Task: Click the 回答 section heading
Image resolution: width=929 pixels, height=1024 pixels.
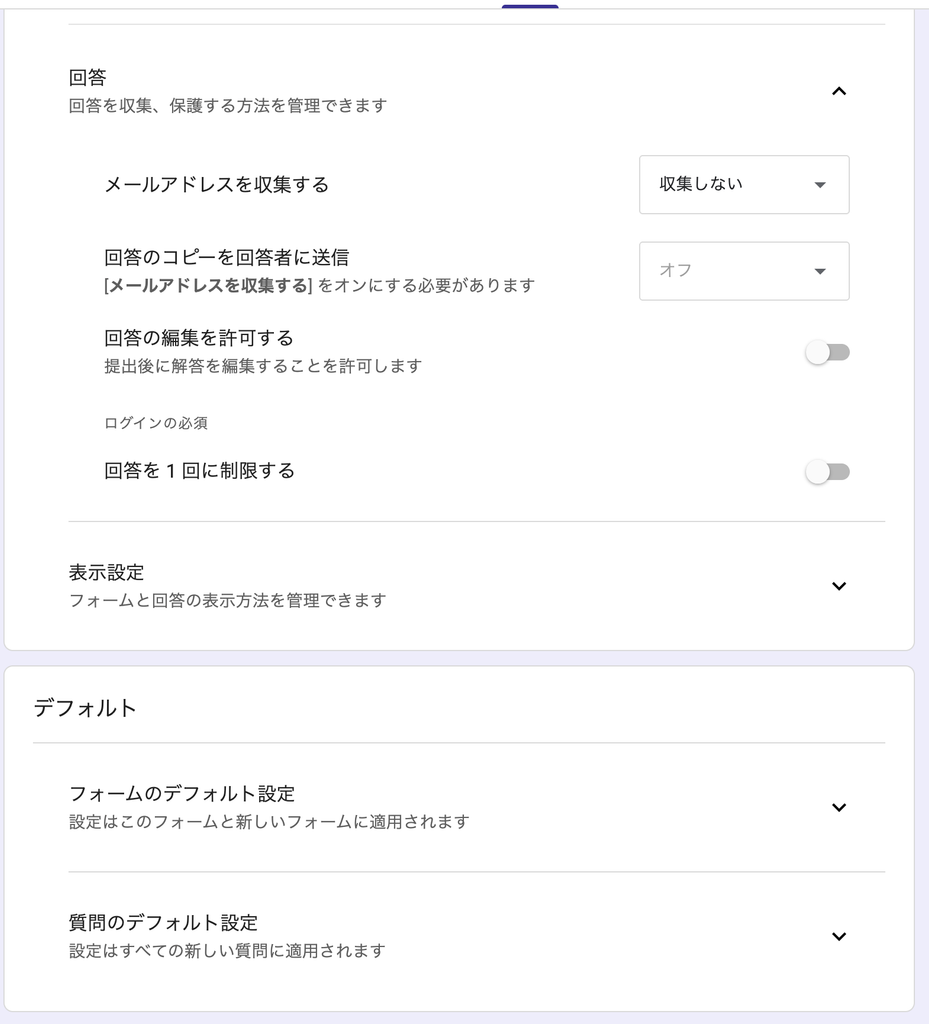Action: (x=87, y=77)
